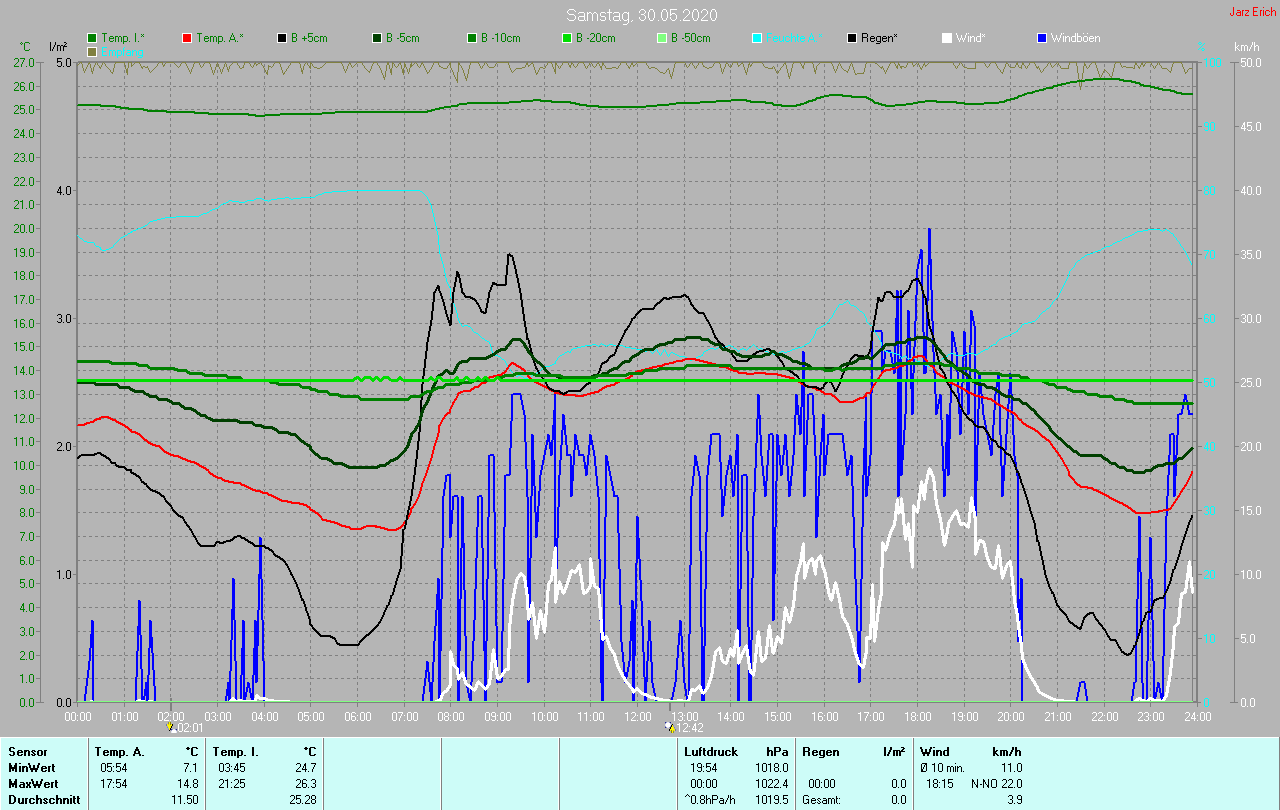Click the cyan legend square in the top row
The height and width of the screenshot is (810, 1280).
coord(757,38)
